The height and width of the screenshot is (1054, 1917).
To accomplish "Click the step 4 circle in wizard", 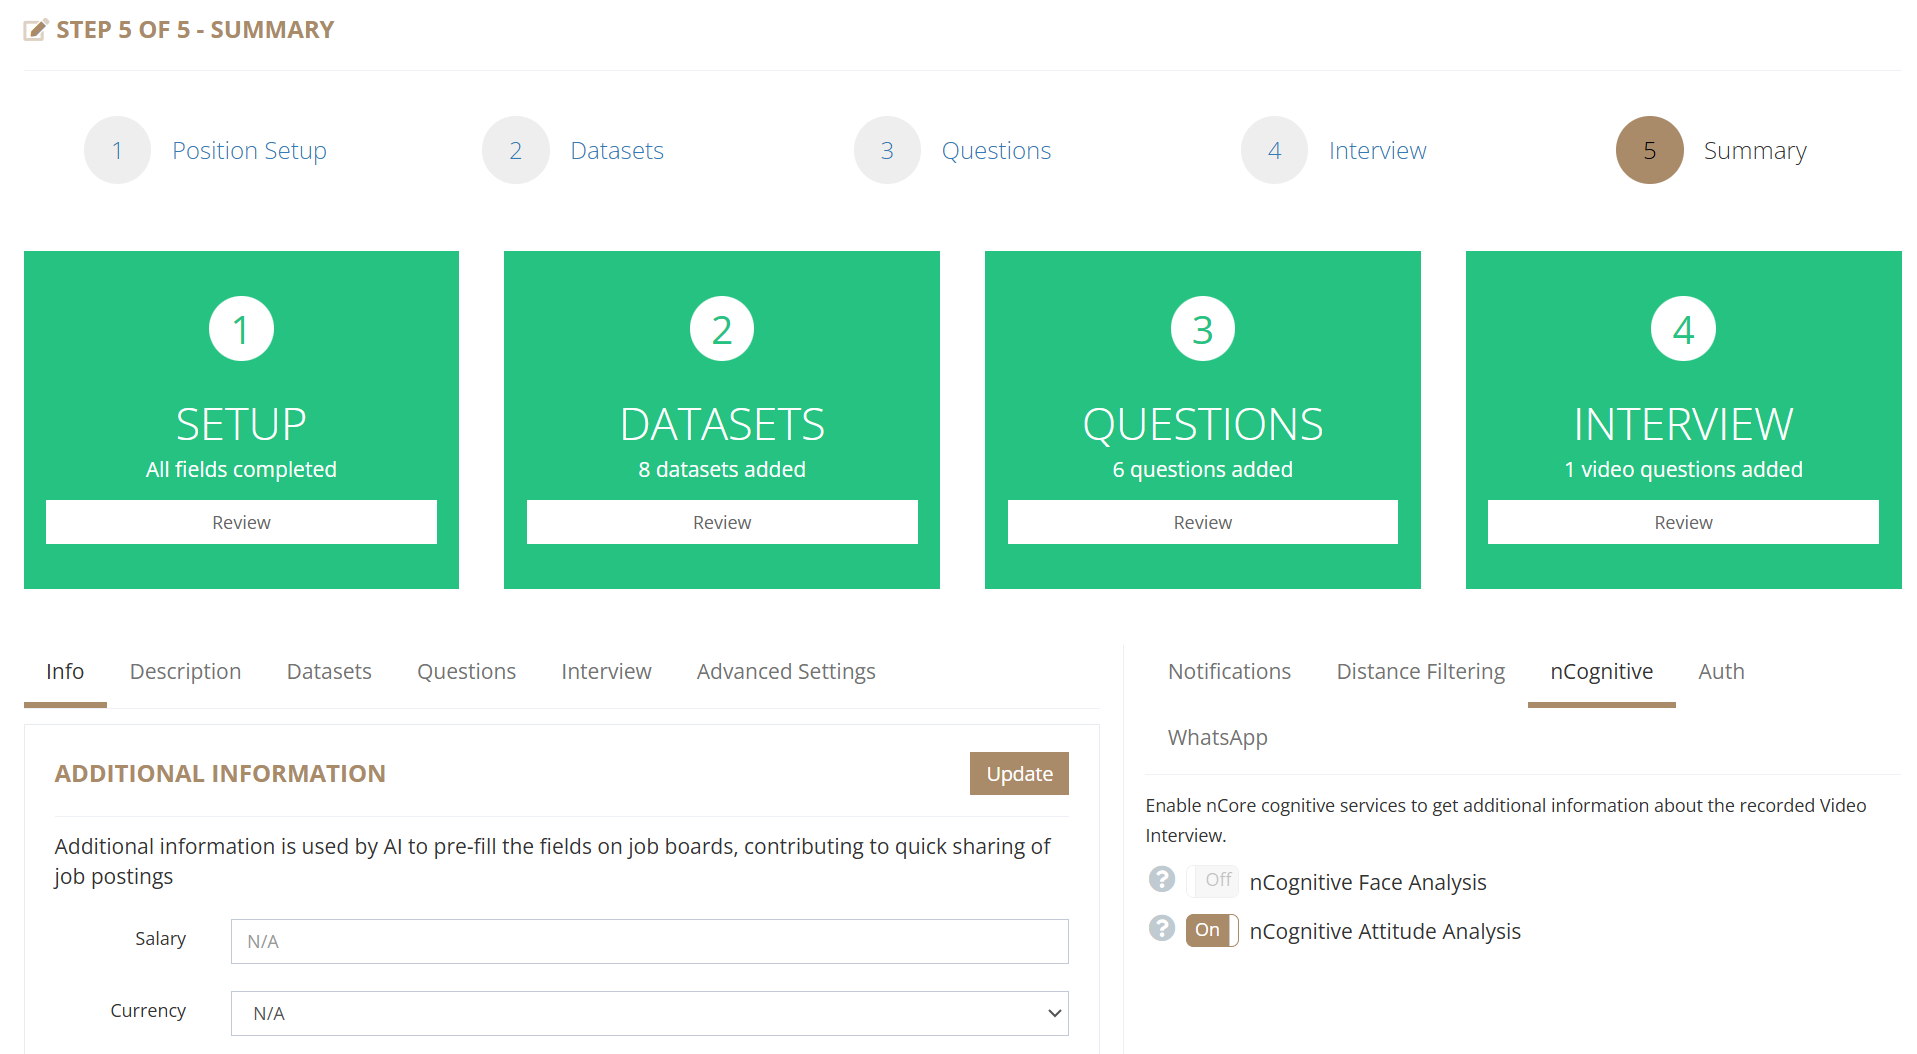I will (1274, 150).
